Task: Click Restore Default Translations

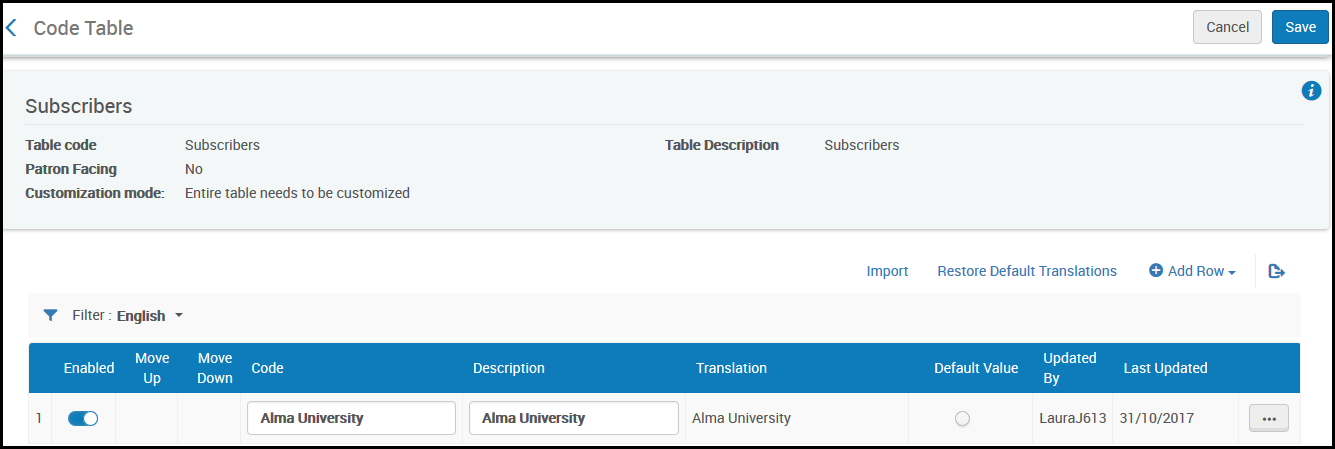Action: [1027, 271]
